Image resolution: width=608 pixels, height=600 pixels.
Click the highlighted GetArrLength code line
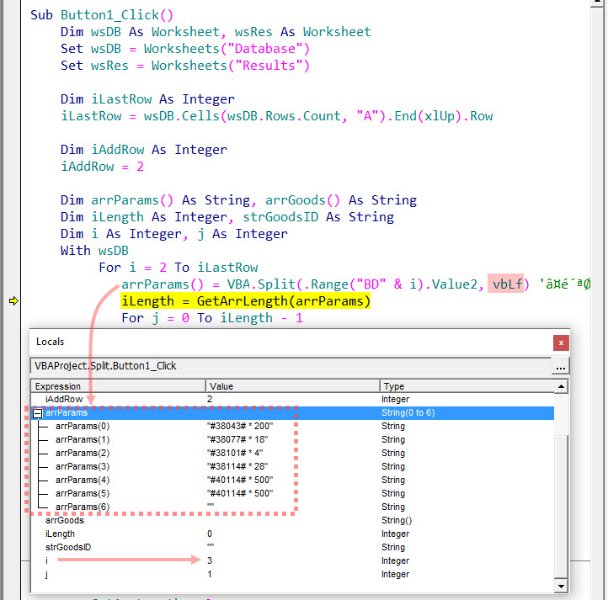click(x=245, y=301)
